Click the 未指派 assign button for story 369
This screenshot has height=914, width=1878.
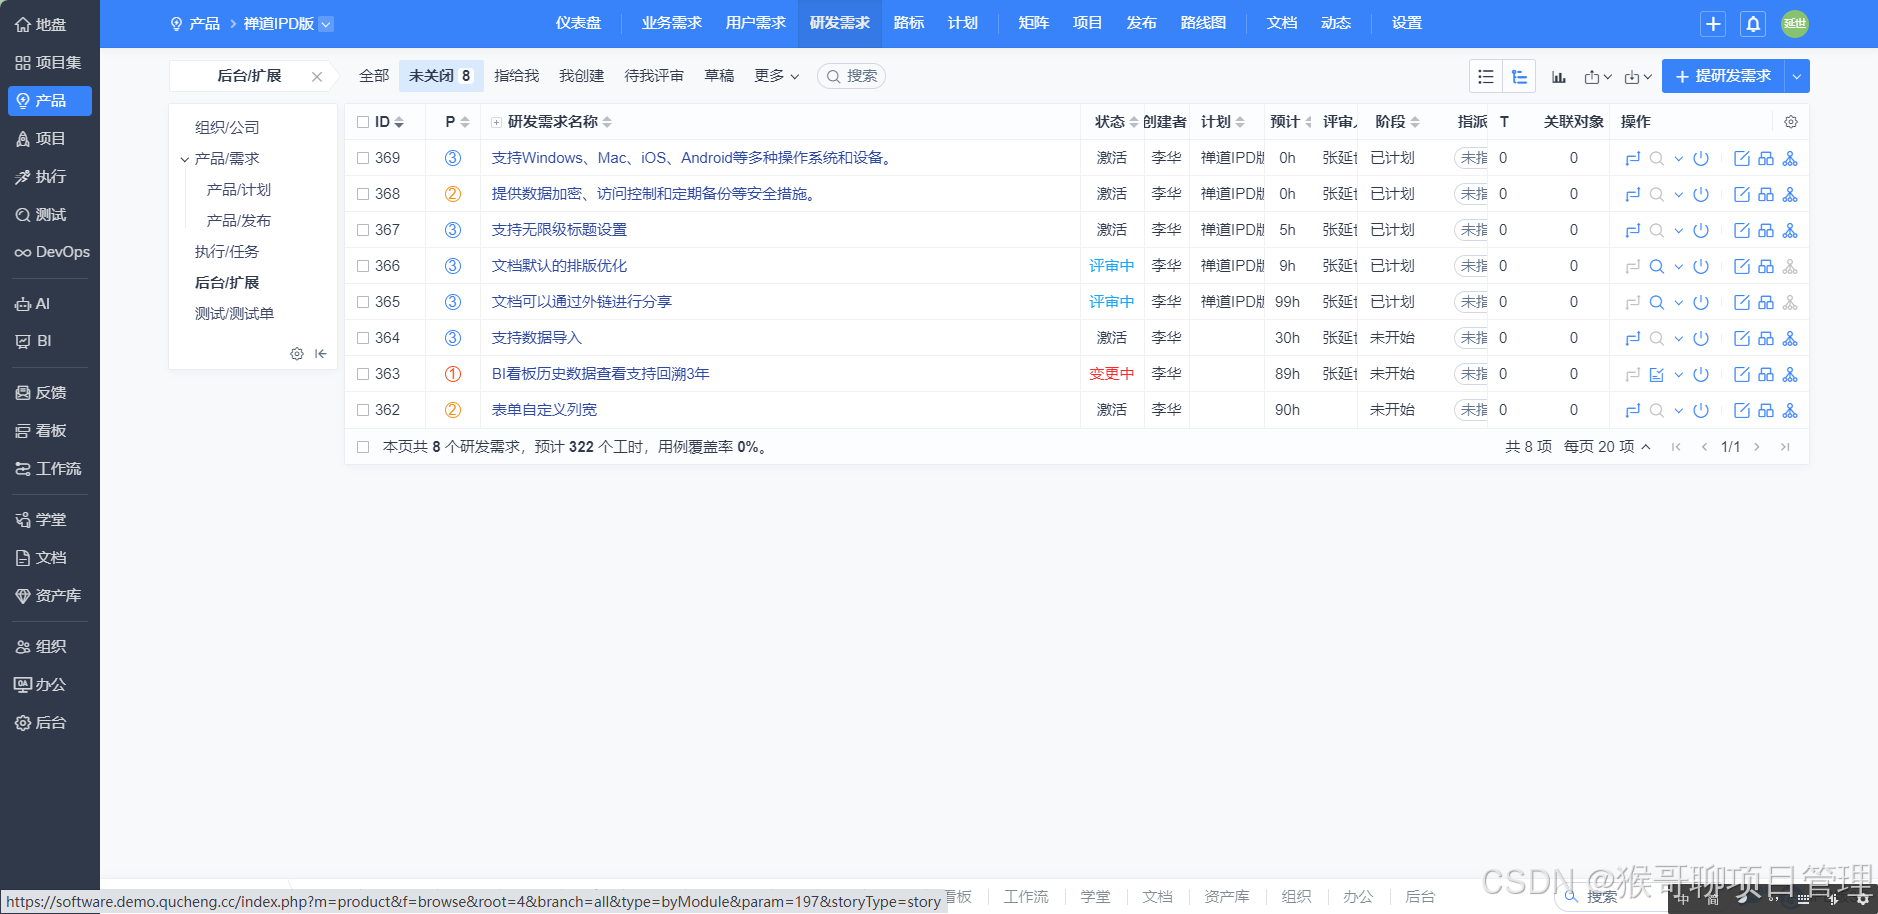[x=1471, y=158]
